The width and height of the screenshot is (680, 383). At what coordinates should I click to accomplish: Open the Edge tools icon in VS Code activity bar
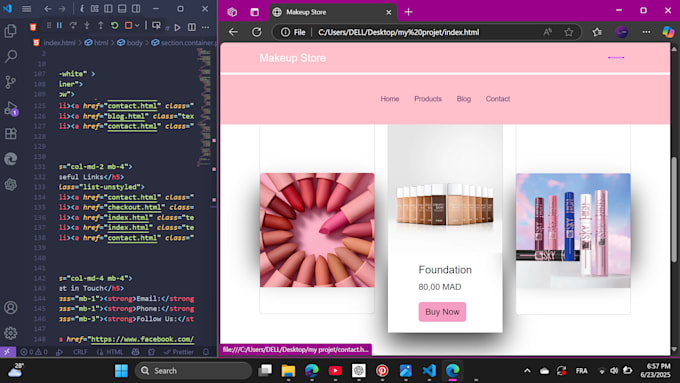pos(10,159)
